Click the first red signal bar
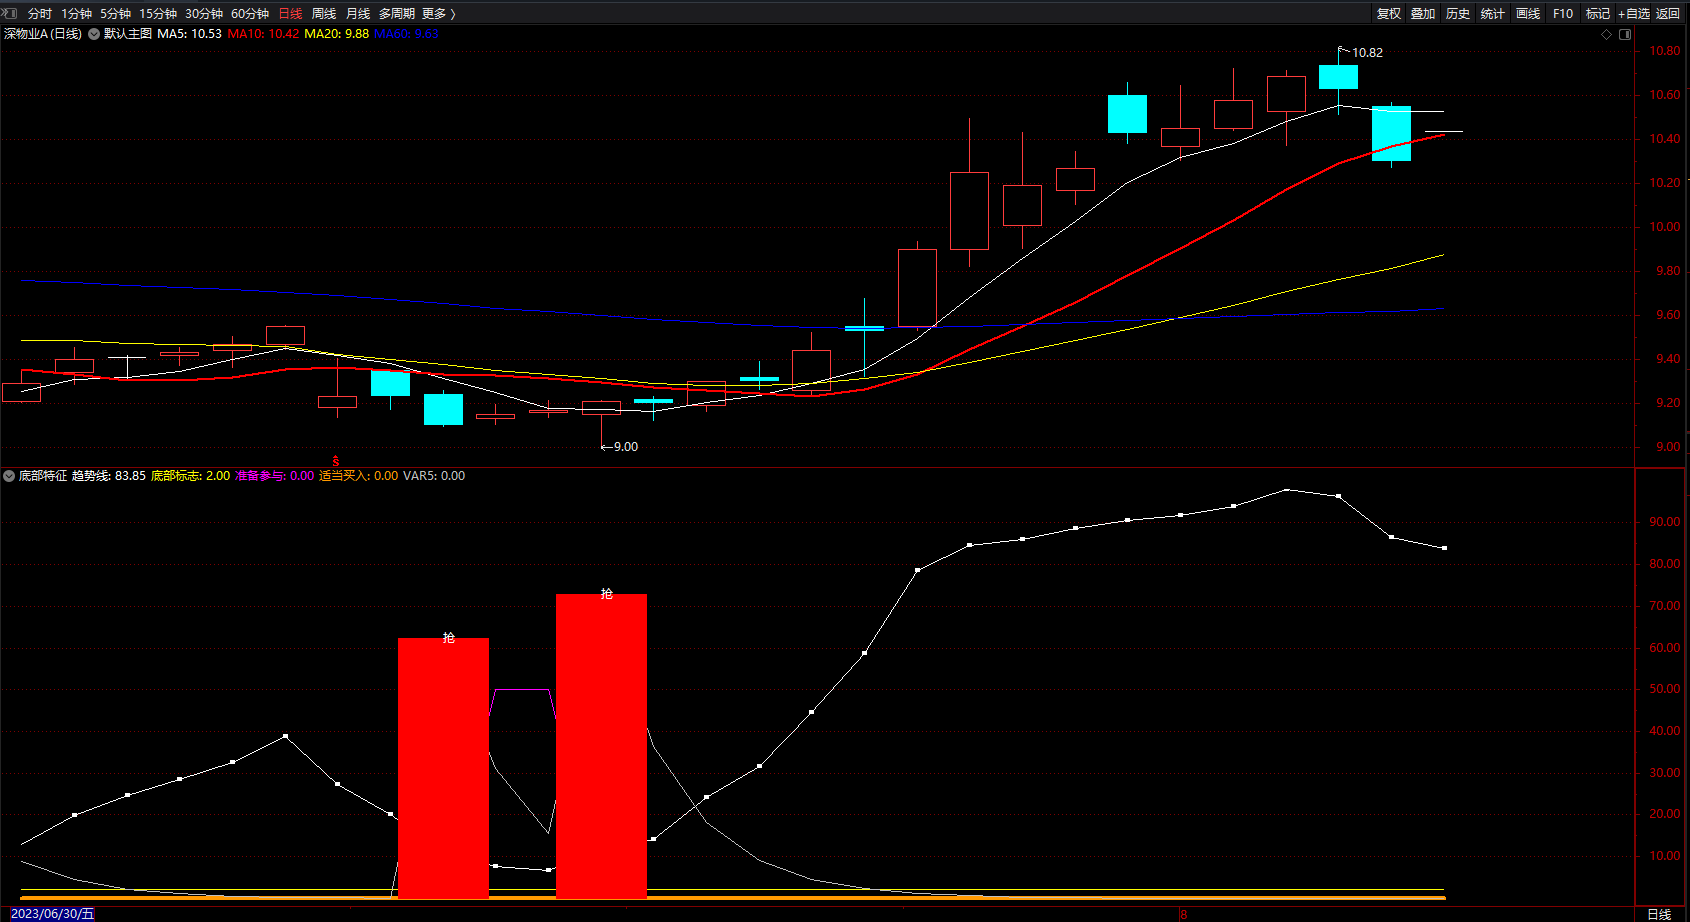 click(x=443, y=768)
